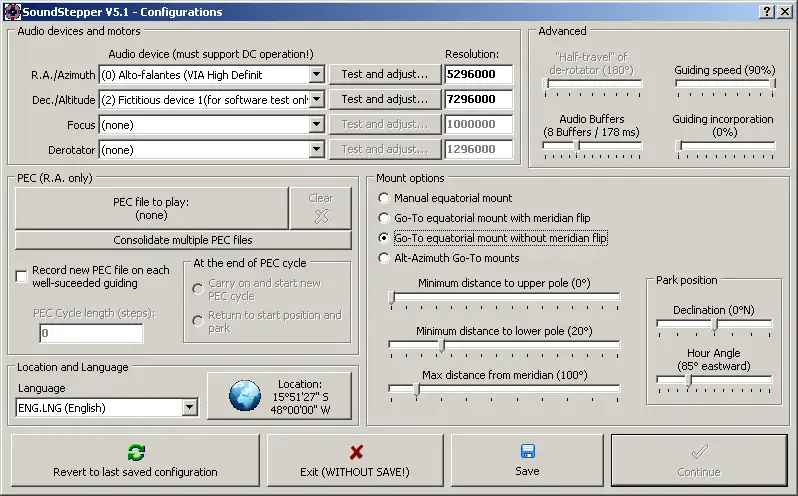The image size is (798, 496).
Task: Click the Park position Hour Angle slider
Action: (x=715, y=382)
